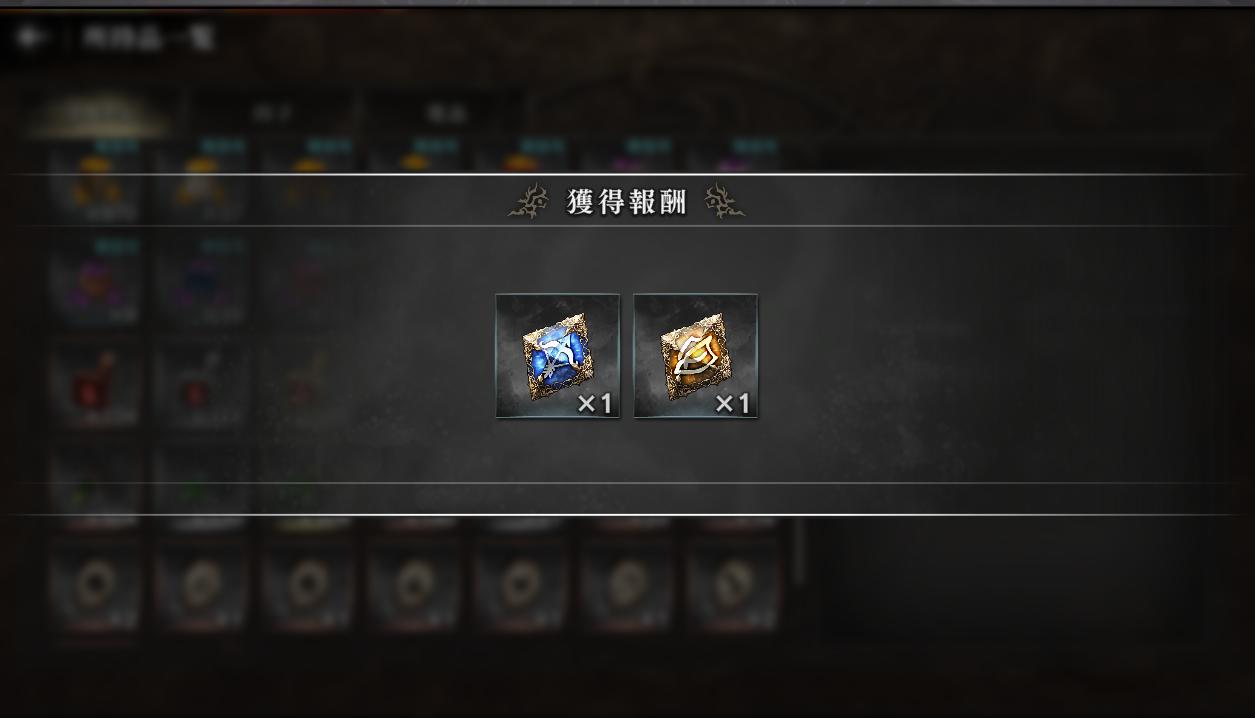Open the highlighted first inventory tab

tap(100, 113)
